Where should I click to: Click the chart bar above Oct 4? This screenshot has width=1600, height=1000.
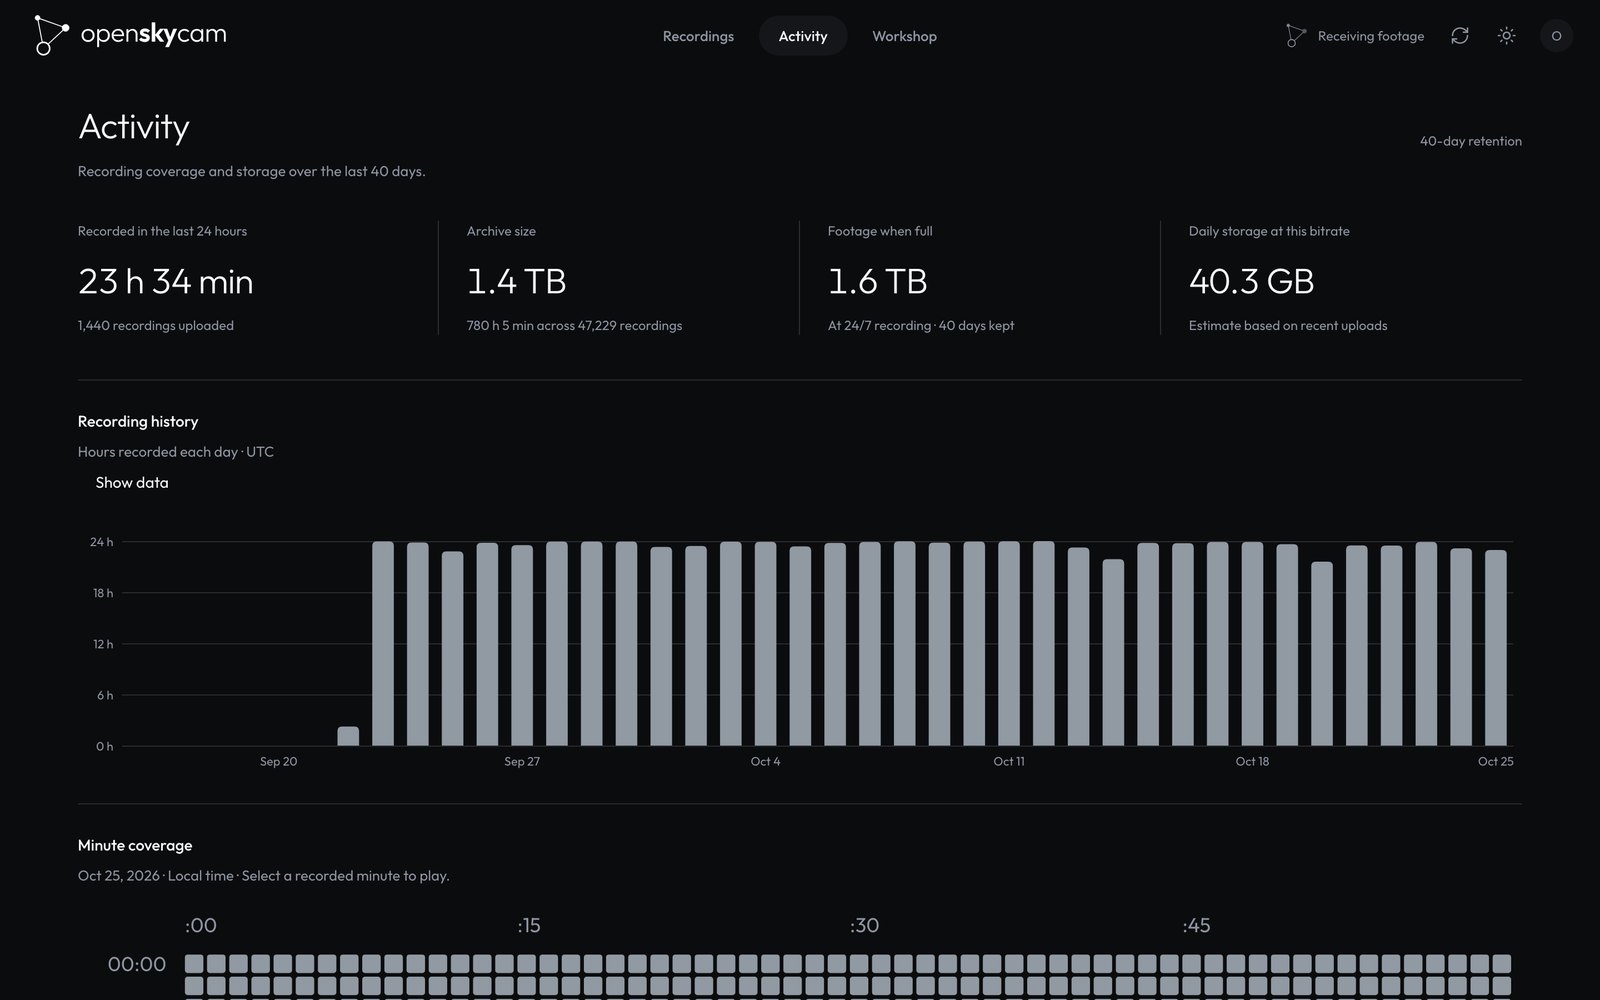pyautogui.click(x=766, y=644)
